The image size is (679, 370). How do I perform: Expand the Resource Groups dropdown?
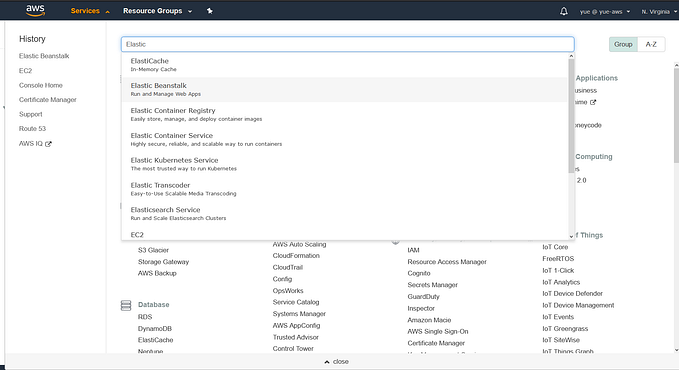(x=158, y=11)
